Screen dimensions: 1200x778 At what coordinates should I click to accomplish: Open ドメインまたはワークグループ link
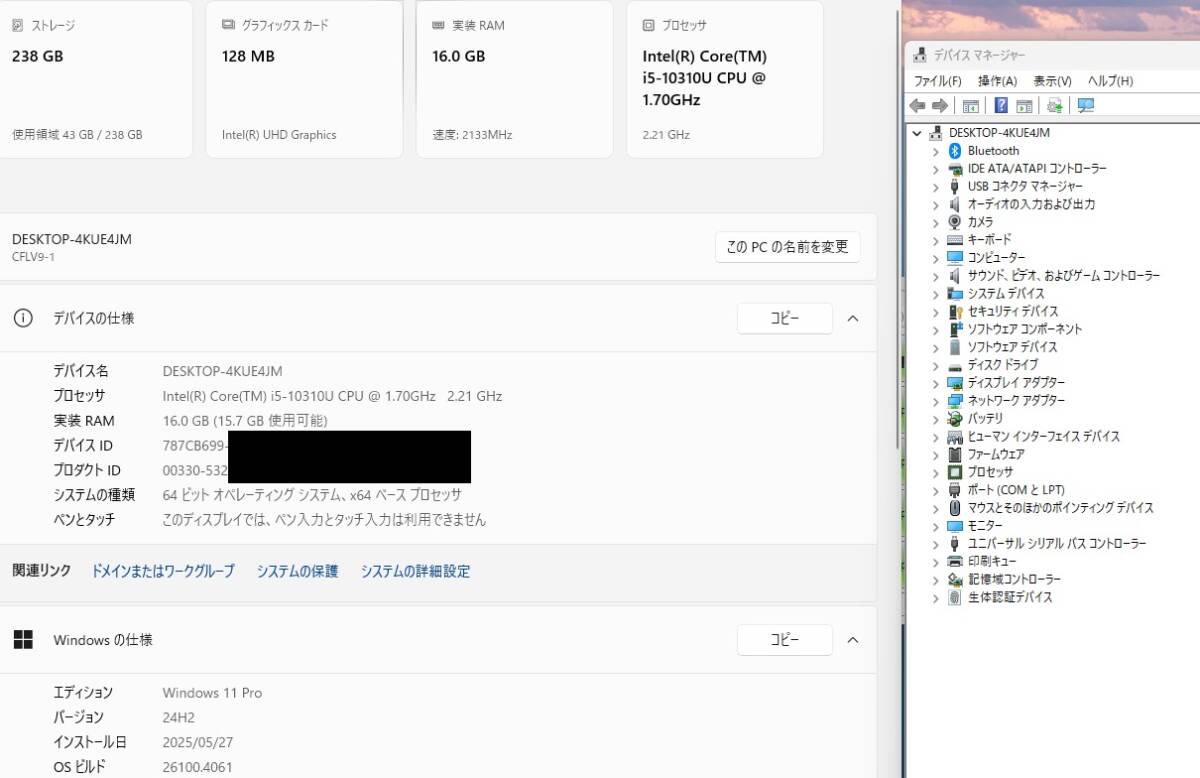(x=163, y=571)
